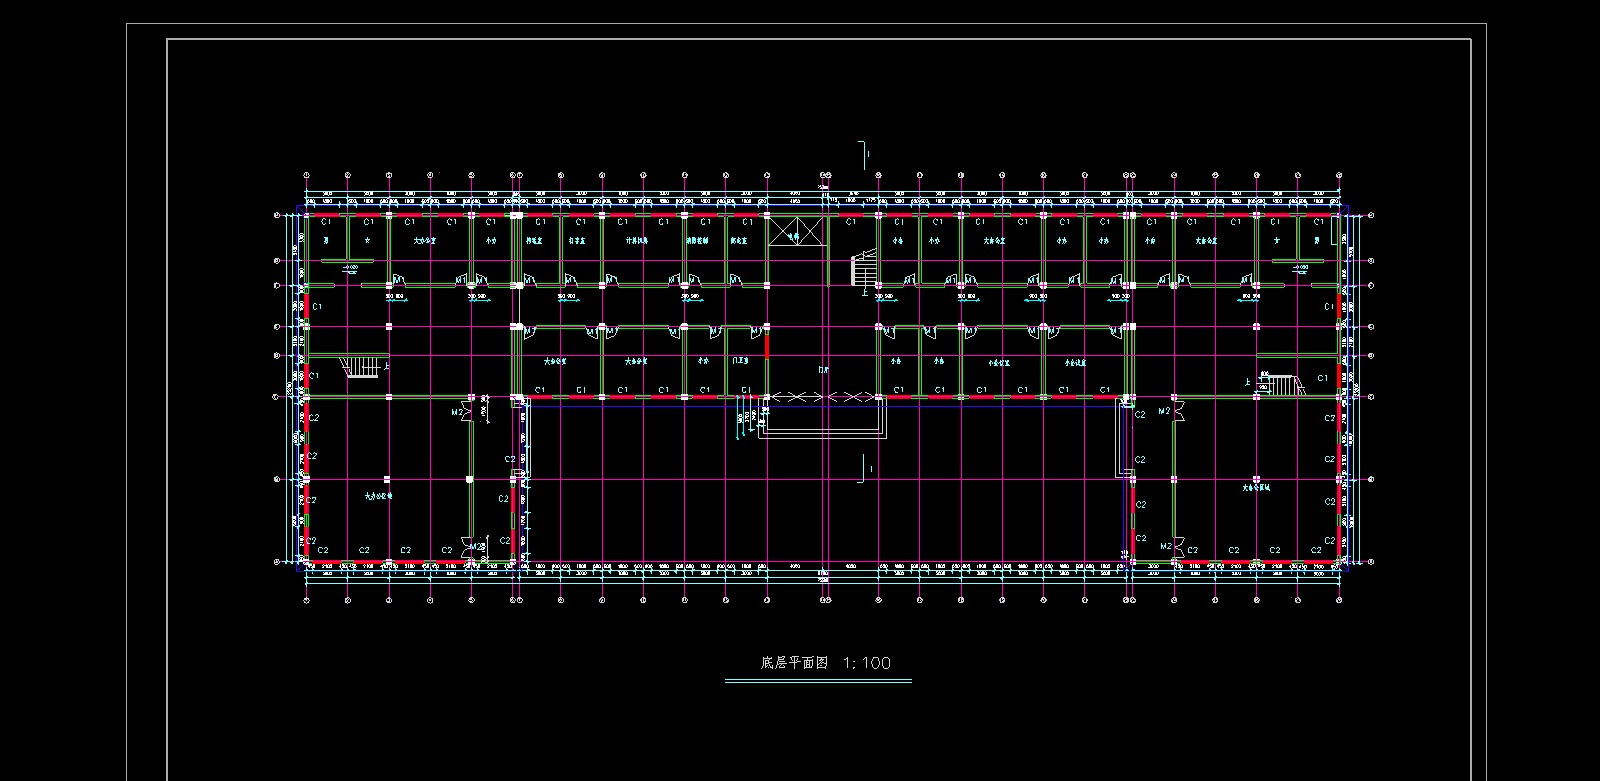Select the staircase symbol near the left wall

coord(361,368)
